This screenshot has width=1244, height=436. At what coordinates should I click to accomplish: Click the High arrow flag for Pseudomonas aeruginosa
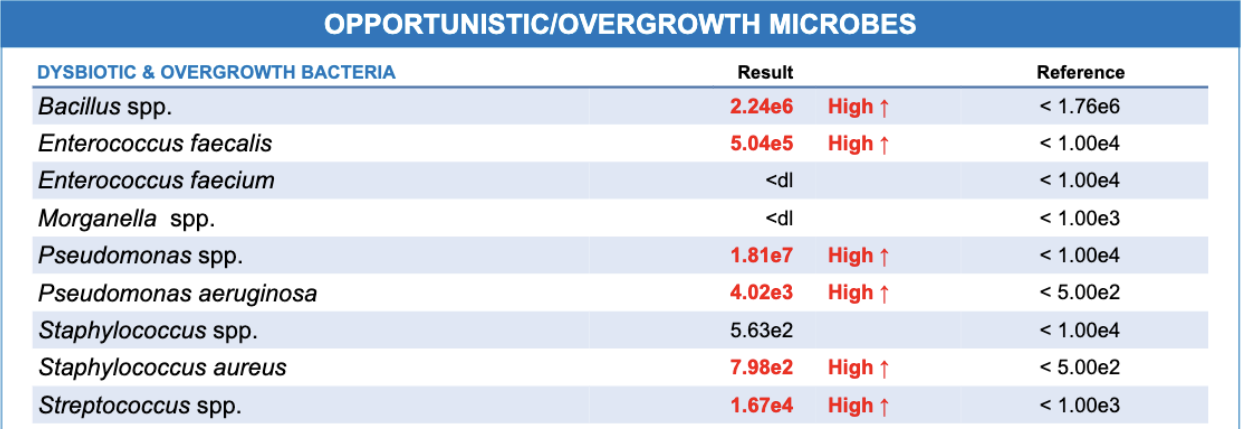[858, 293]
